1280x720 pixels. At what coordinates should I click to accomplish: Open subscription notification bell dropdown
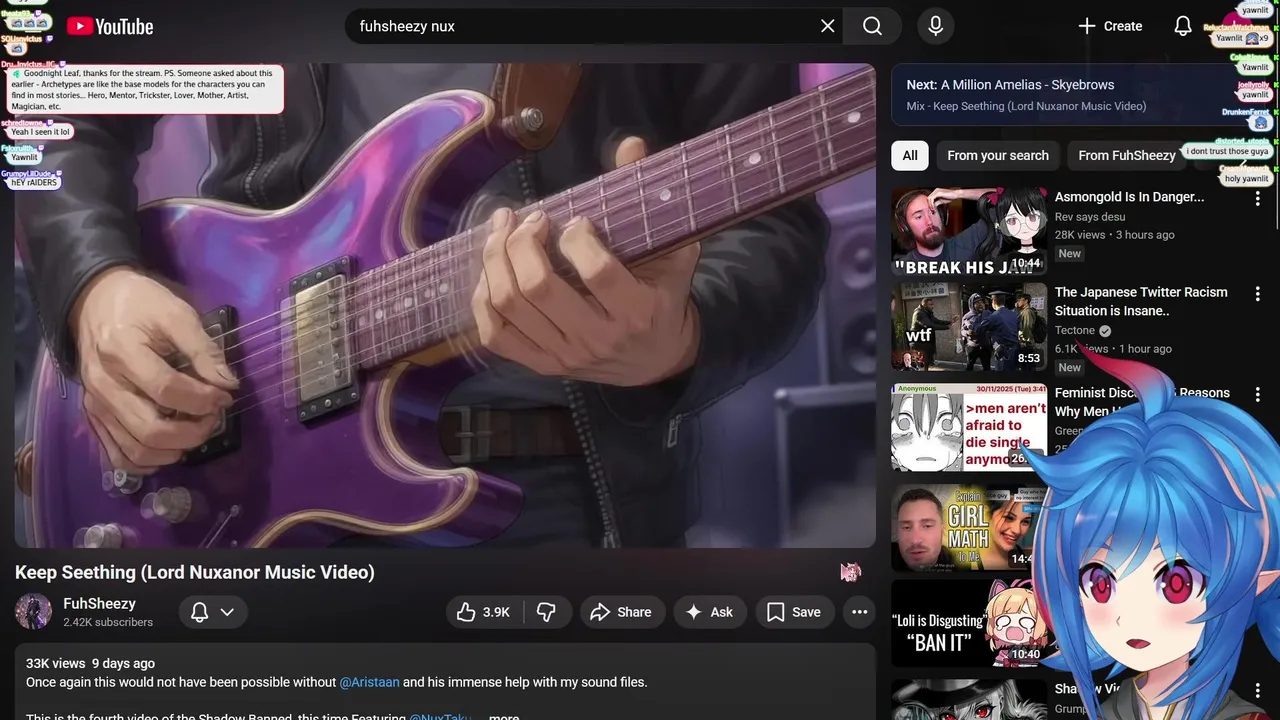213,612
